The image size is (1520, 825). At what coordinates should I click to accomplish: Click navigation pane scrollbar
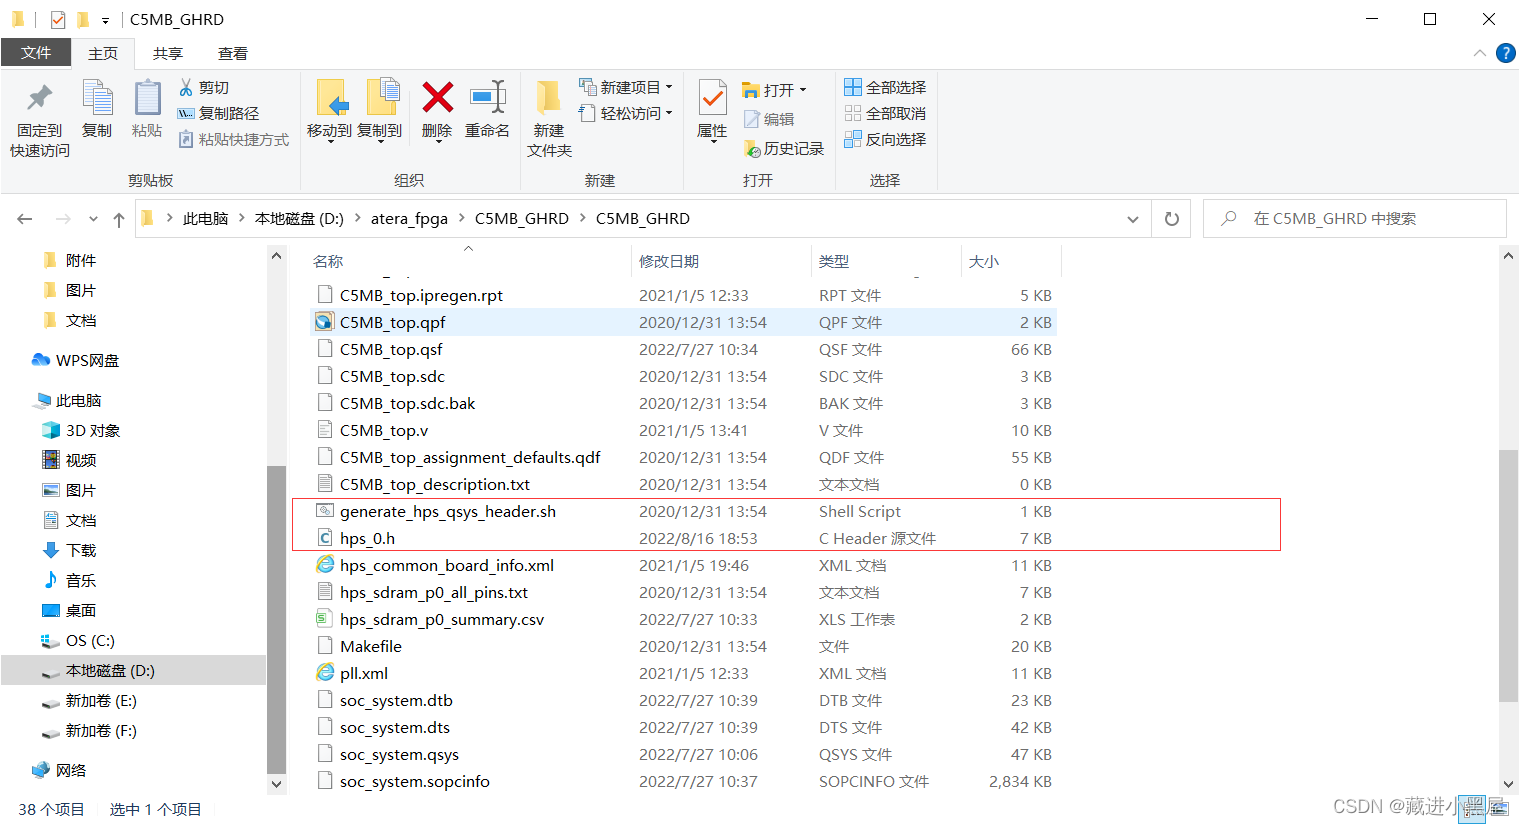pos(277,618)
